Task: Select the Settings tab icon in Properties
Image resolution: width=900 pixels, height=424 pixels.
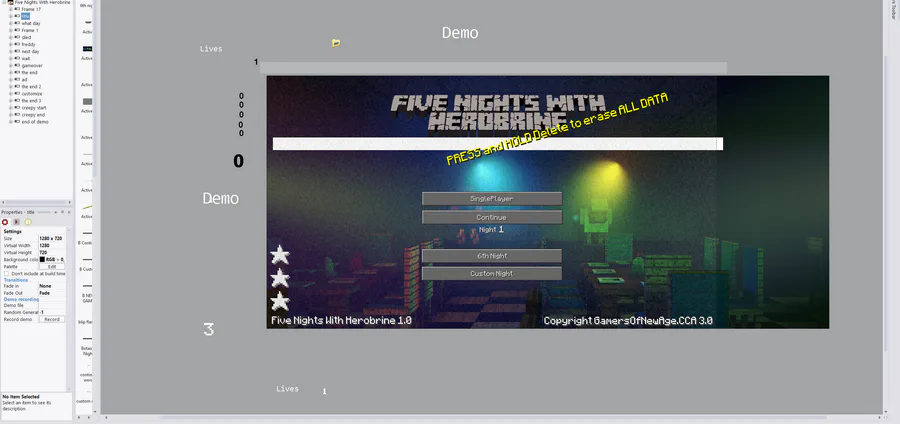Action: (5, 222)
